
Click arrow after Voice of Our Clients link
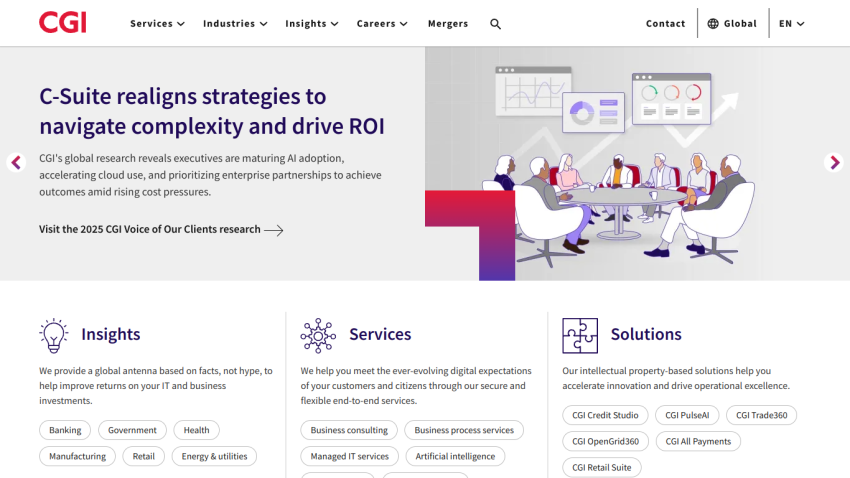pyautogui.click(x=274, y=230)
